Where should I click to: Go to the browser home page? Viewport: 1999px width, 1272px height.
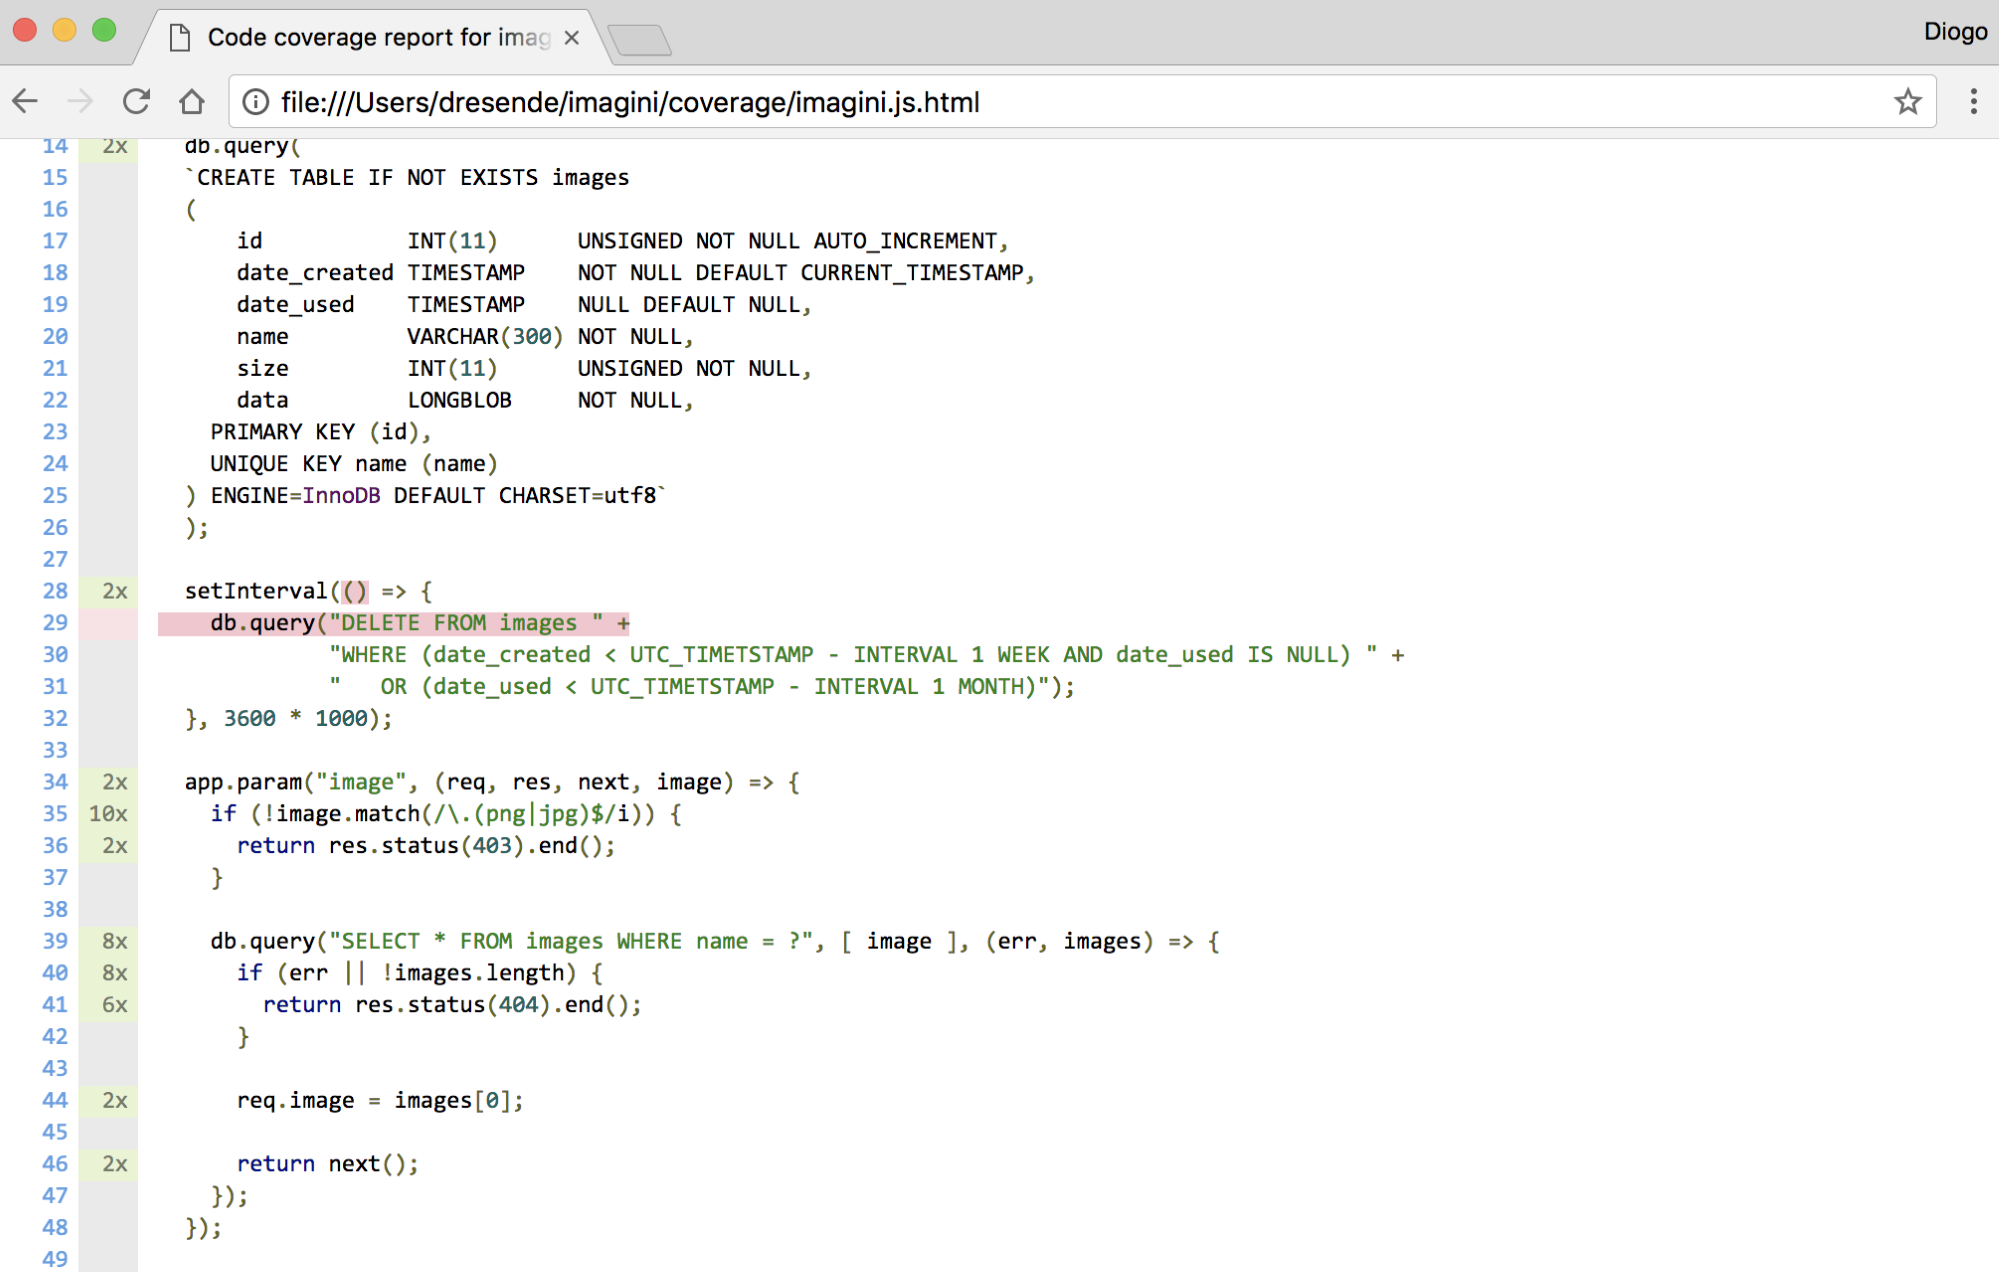[x=192, y=101]
